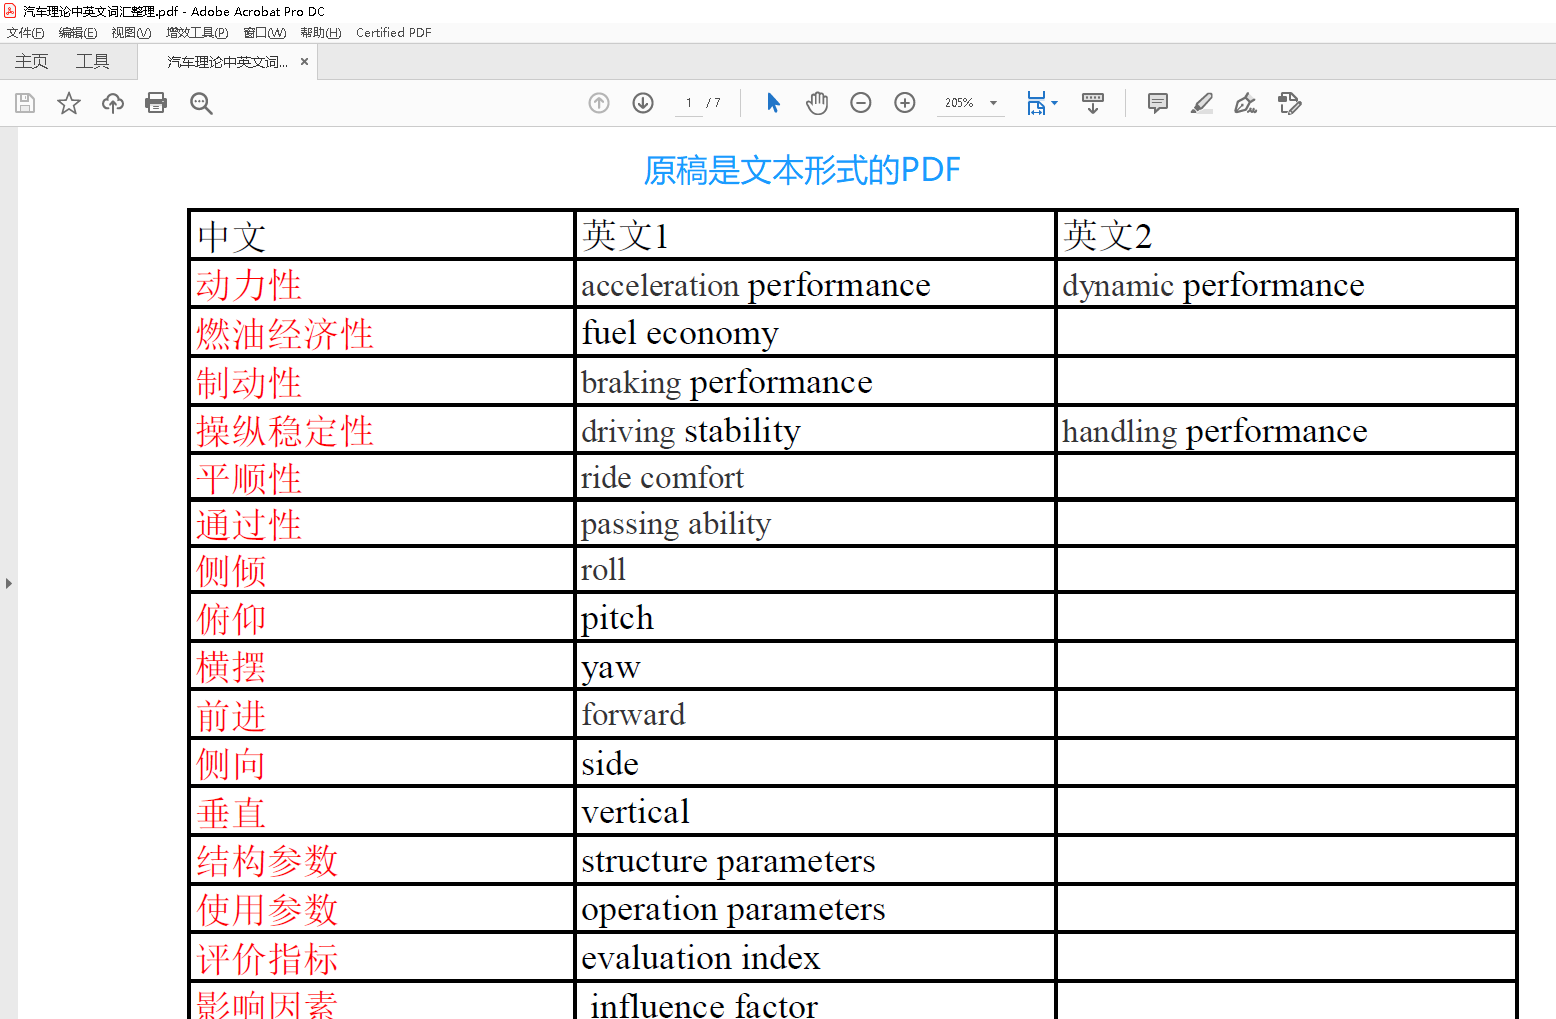Click the page number input field

(x=689, y=103)
